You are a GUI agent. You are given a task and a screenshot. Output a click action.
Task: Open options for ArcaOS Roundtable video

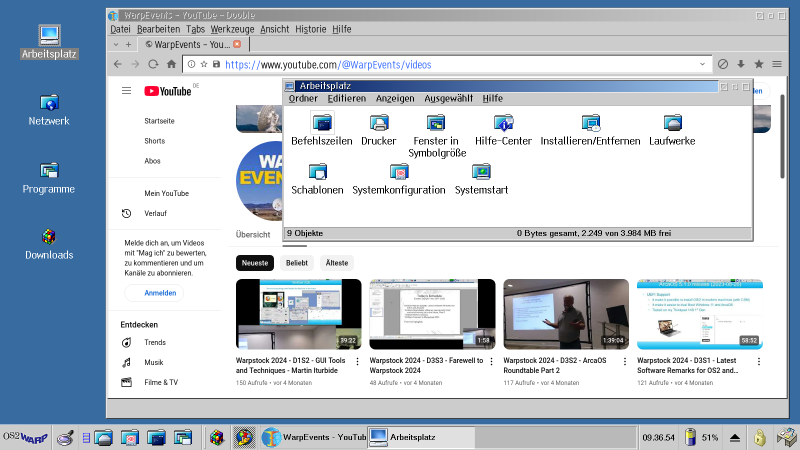[x=625, y=361]
